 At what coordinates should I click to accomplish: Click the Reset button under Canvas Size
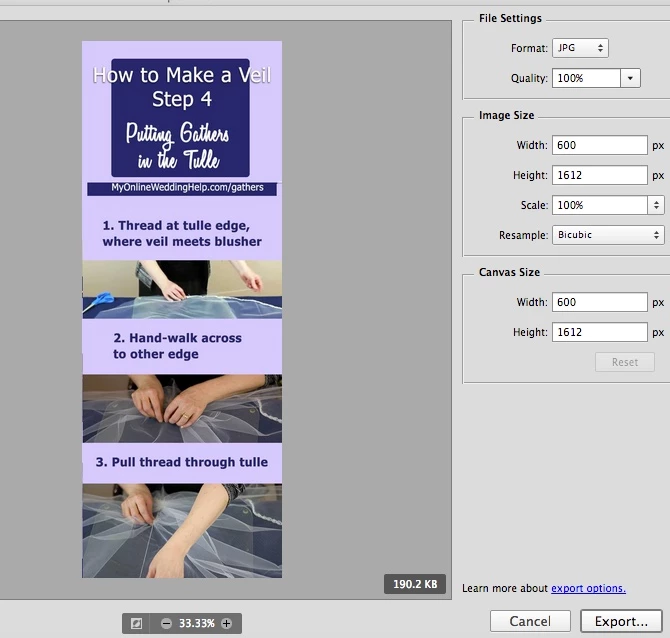point(625,362)
